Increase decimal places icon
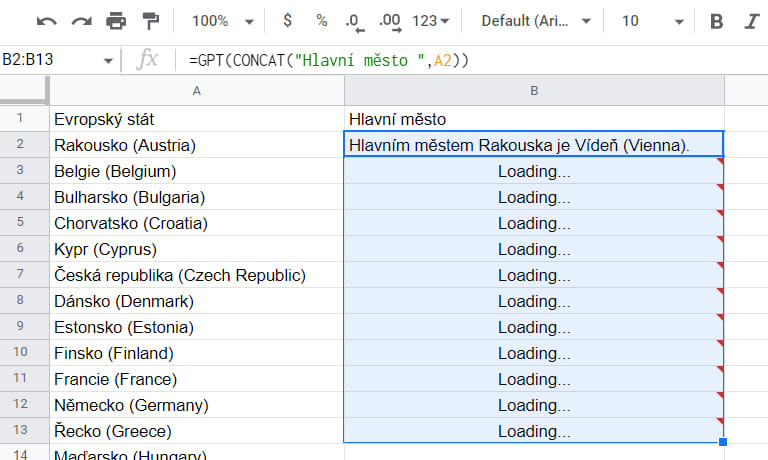This screenshot has height=460, width=768. coord(390,21)
